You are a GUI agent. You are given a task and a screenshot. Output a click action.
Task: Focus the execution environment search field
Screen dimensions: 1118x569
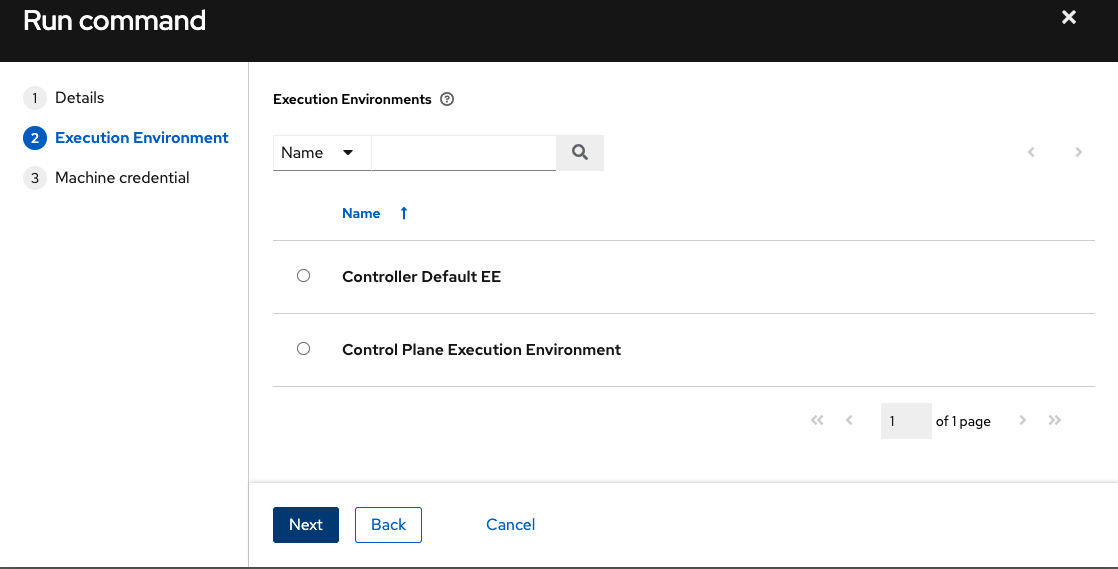pyautogui.click(x=463, y=153)
